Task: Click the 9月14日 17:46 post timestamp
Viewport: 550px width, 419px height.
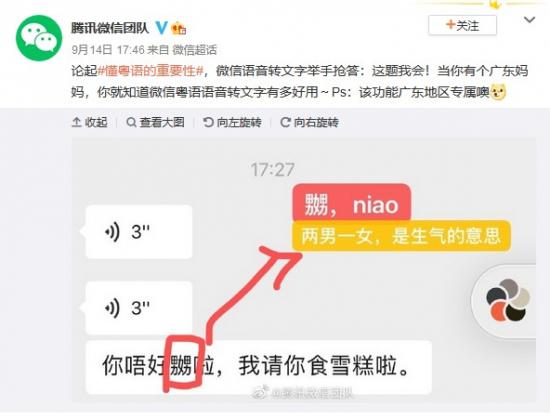Action: tap(107, 50)
